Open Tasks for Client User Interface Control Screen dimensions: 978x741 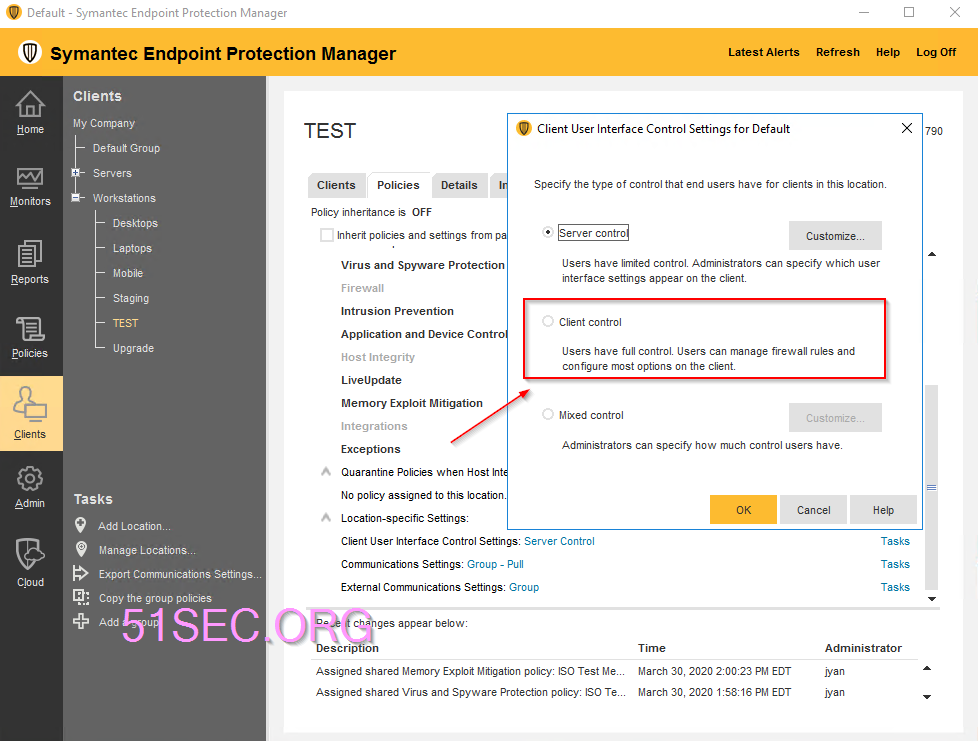coord(895,541)
